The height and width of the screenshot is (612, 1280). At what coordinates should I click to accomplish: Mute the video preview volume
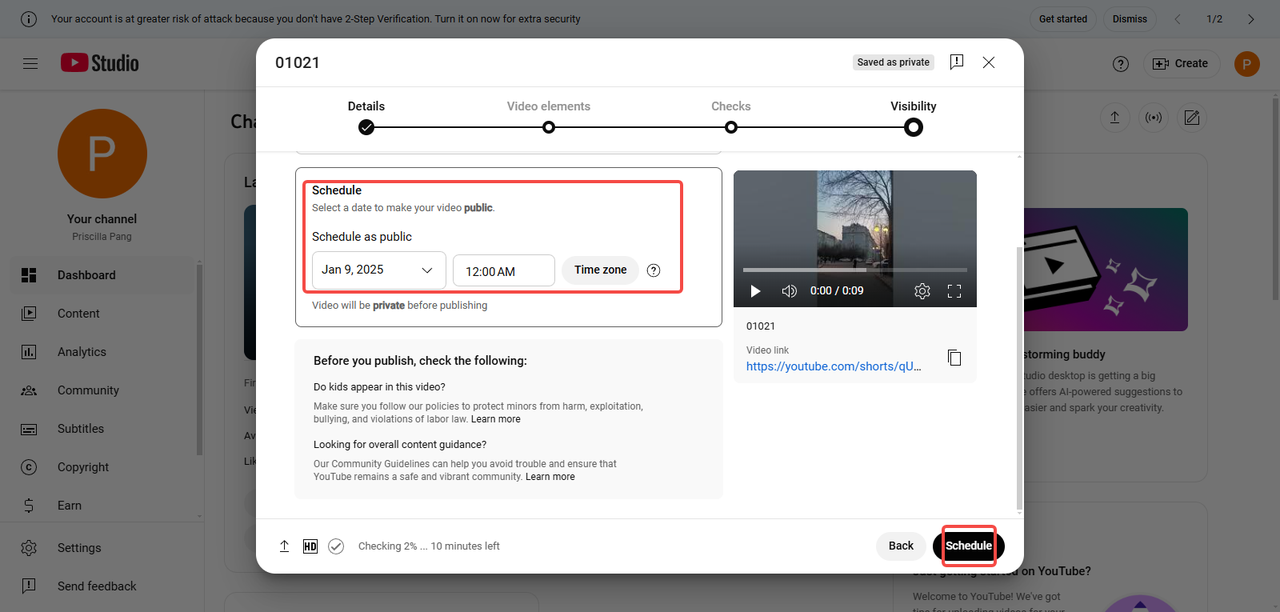(789, 291)
